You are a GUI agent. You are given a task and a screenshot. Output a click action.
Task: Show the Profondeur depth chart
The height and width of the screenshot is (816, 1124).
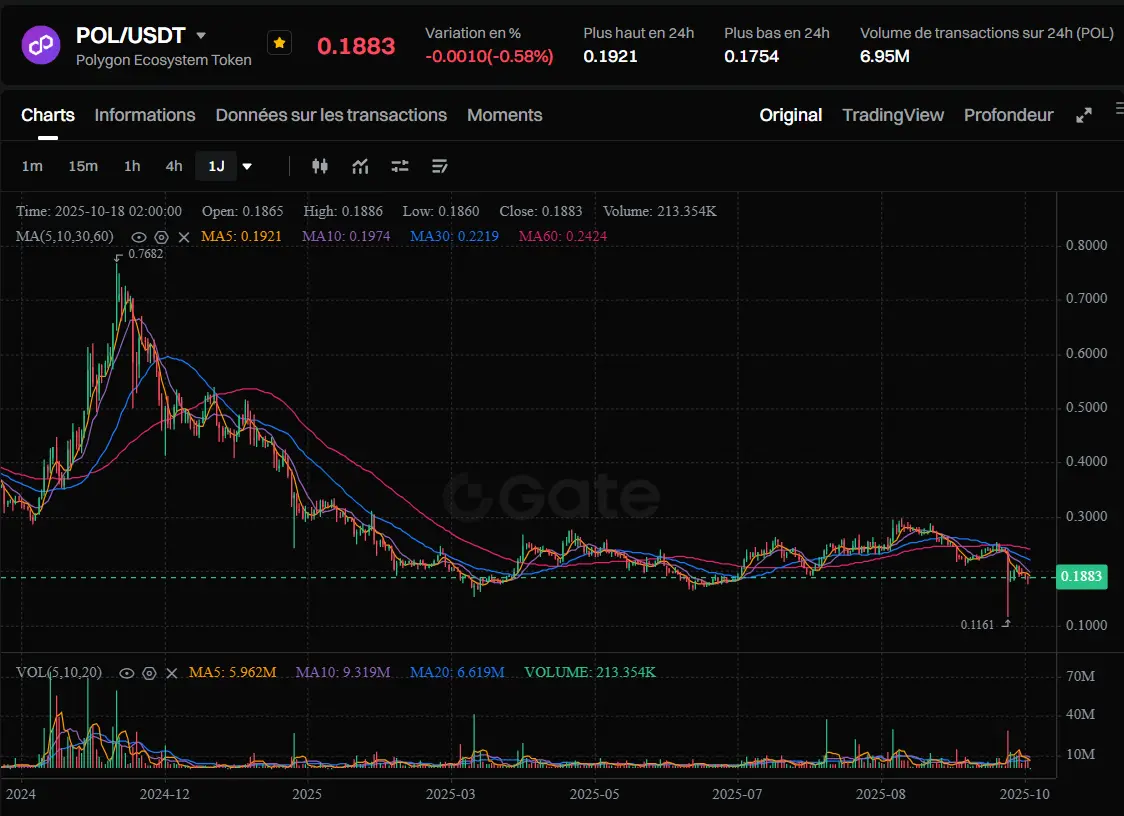pos(1009,115)
